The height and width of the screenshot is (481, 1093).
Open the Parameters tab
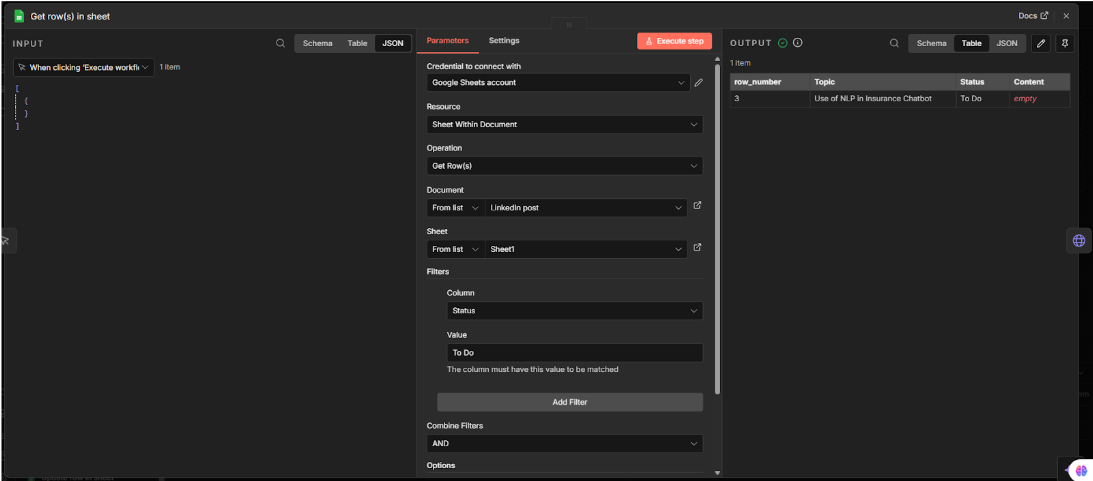point(448,40)
